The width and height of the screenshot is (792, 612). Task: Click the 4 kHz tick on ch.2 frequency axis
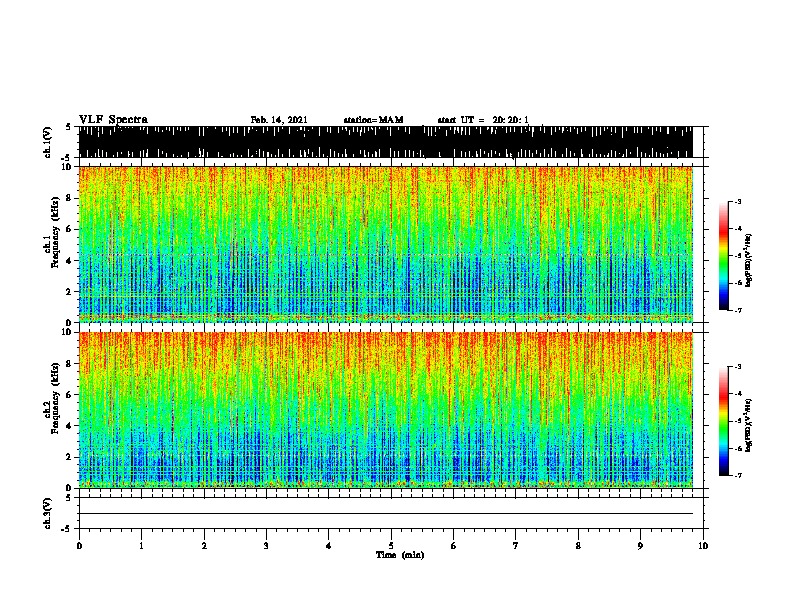click(70, 426)
